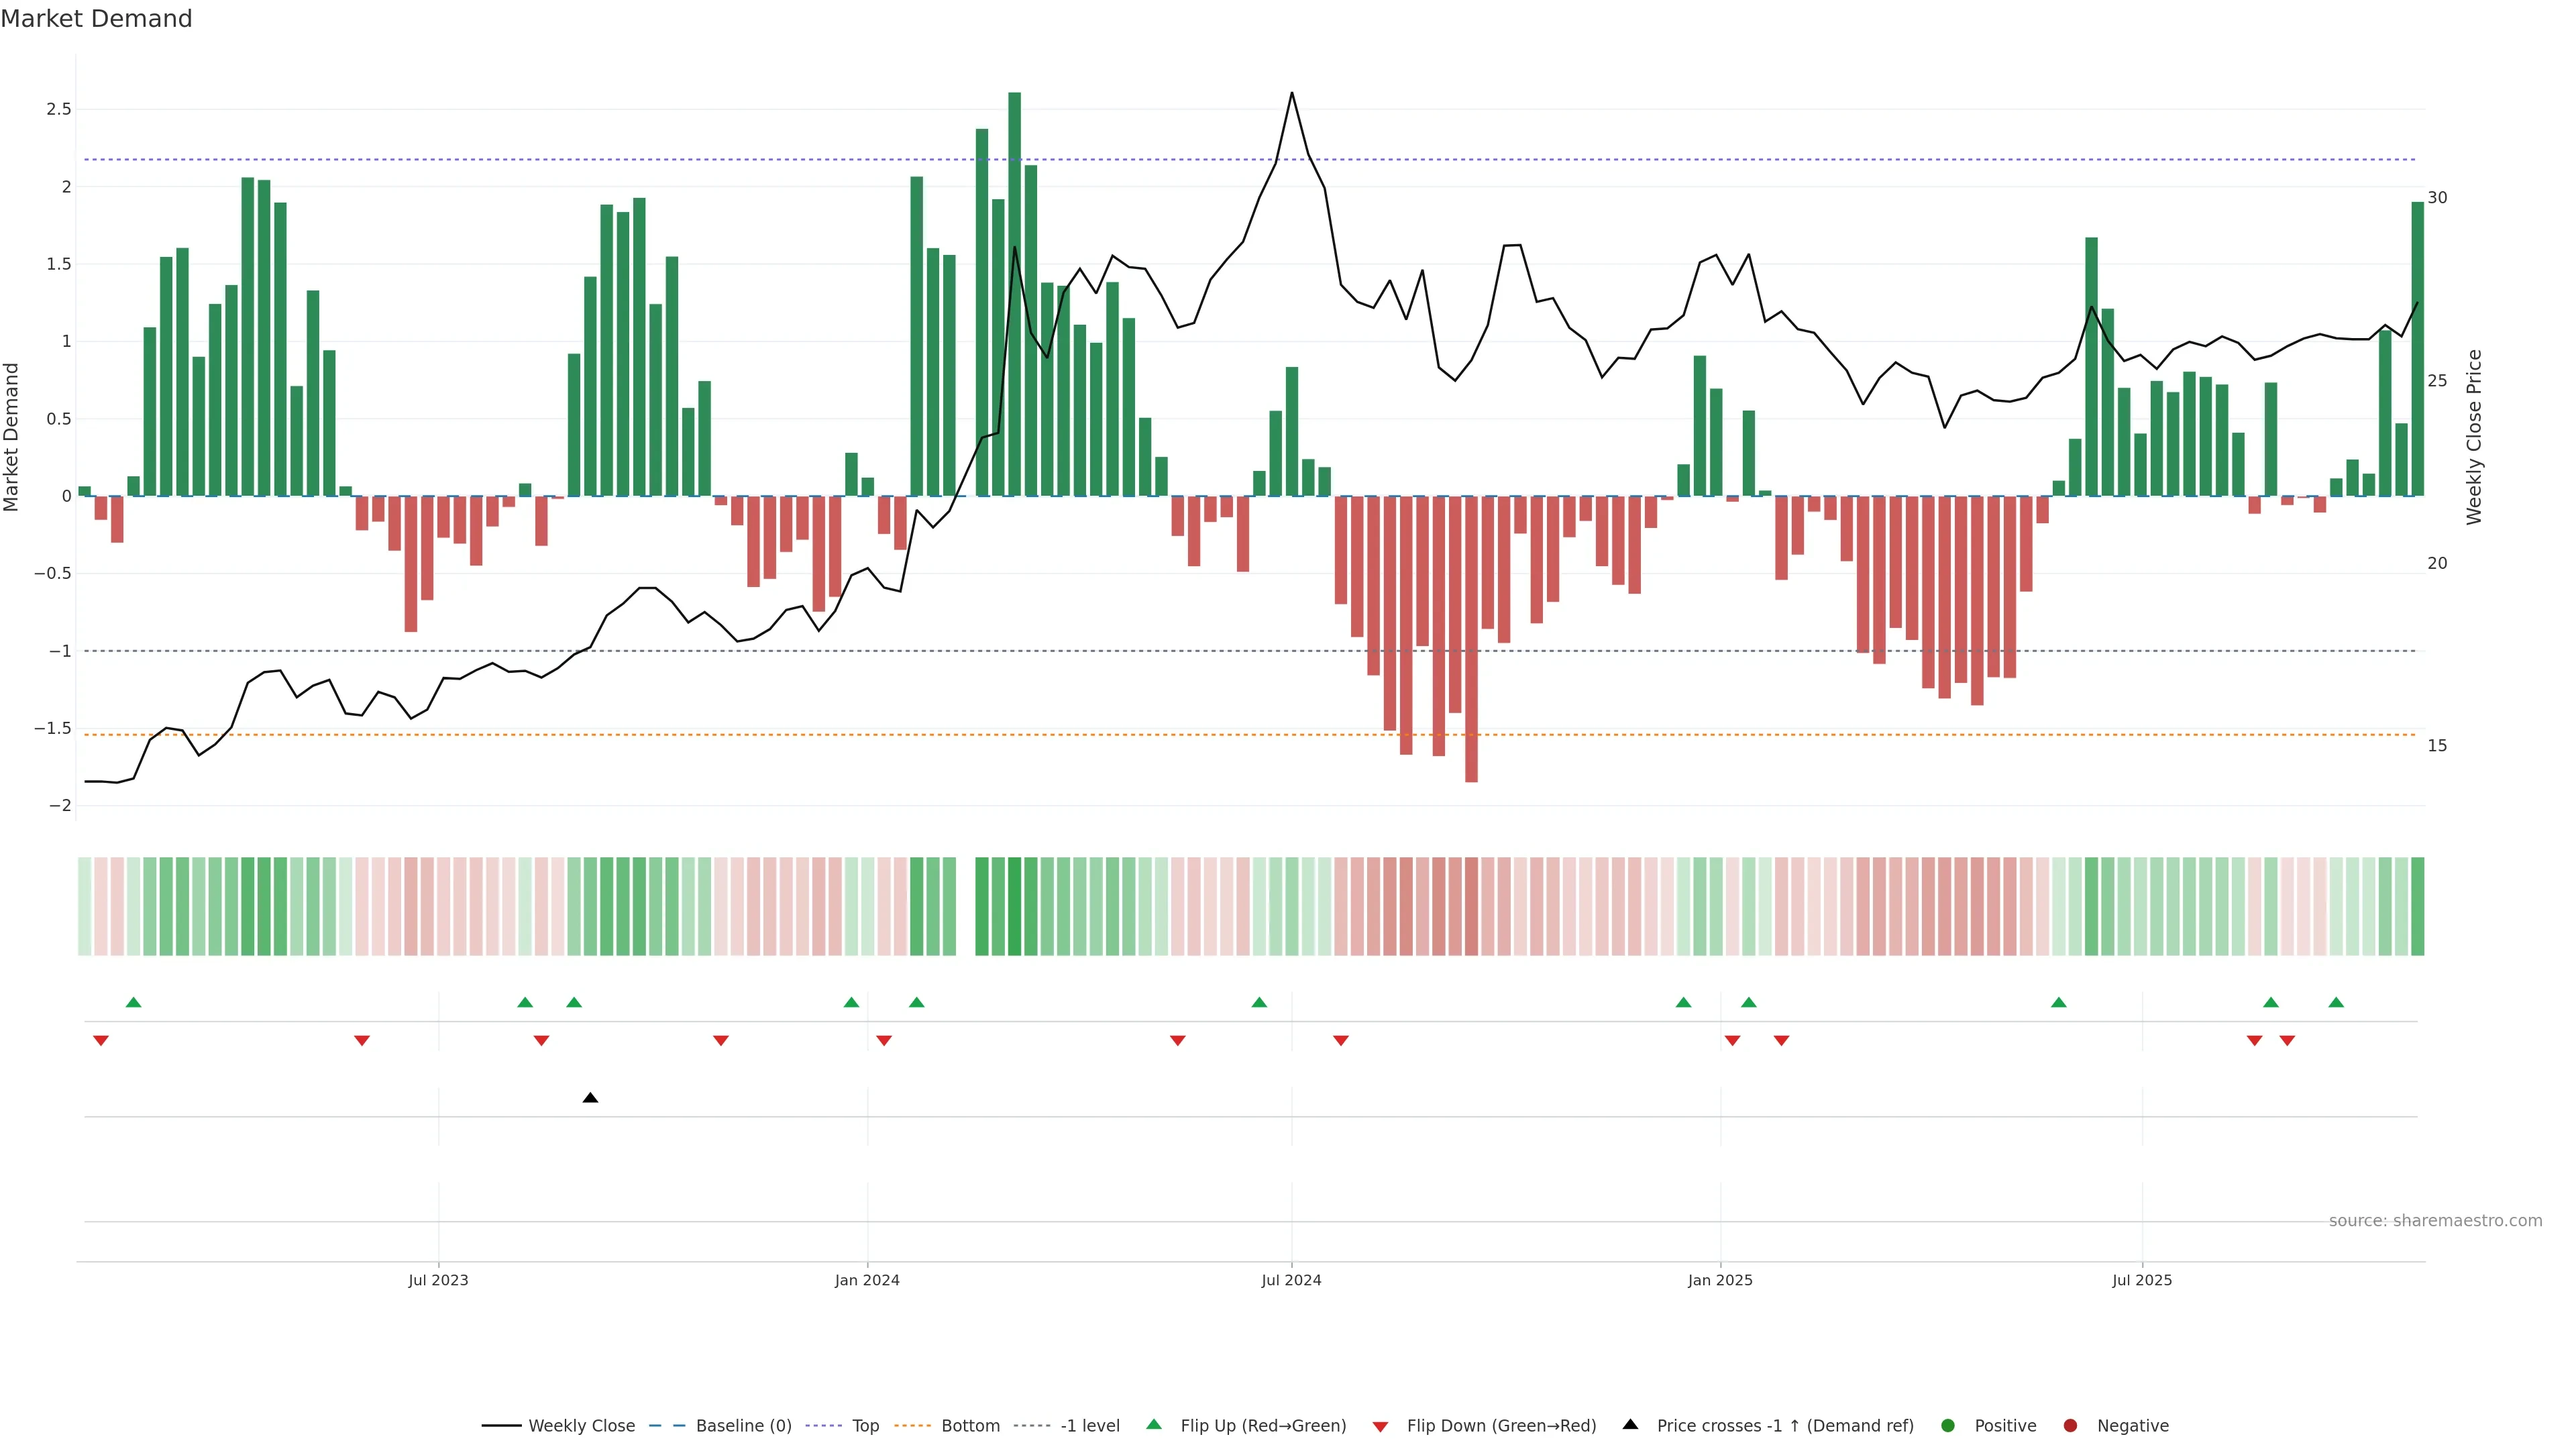Toggle the -1 level legend entry
The image size is (2576, 1449).
click(x=1089, y=1425)
